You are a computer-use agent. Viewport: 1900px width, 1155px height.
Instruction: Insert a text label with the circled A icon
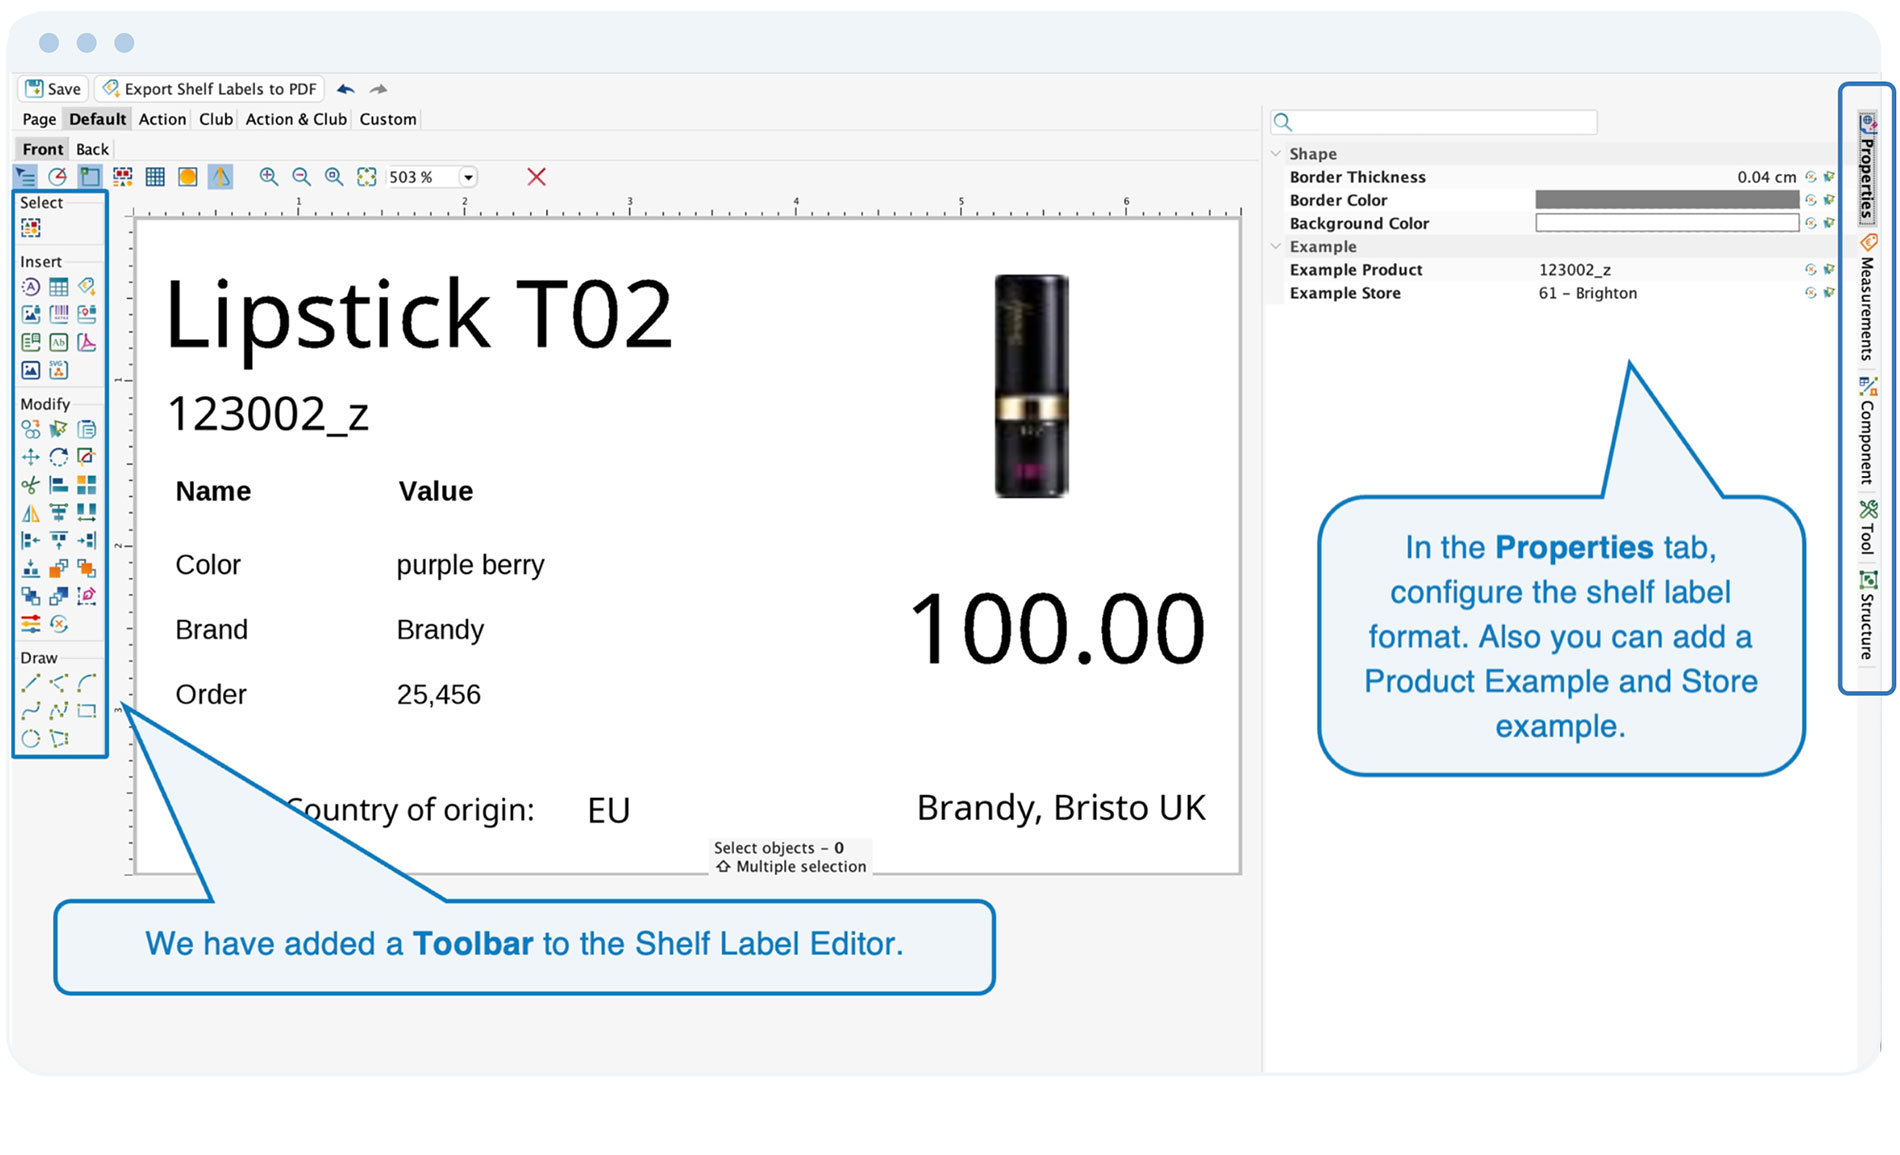pyautogui.click(x=31, y=287)
